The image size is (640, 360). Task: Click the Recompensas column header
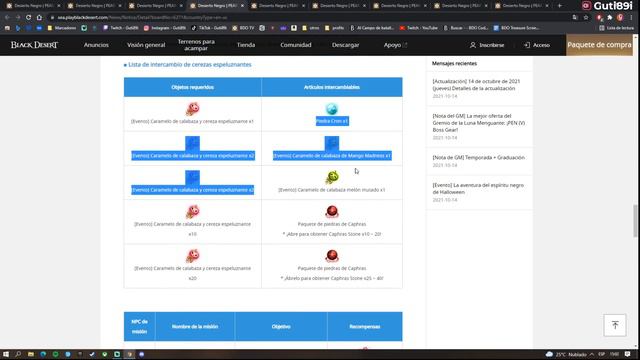(365, 327)
